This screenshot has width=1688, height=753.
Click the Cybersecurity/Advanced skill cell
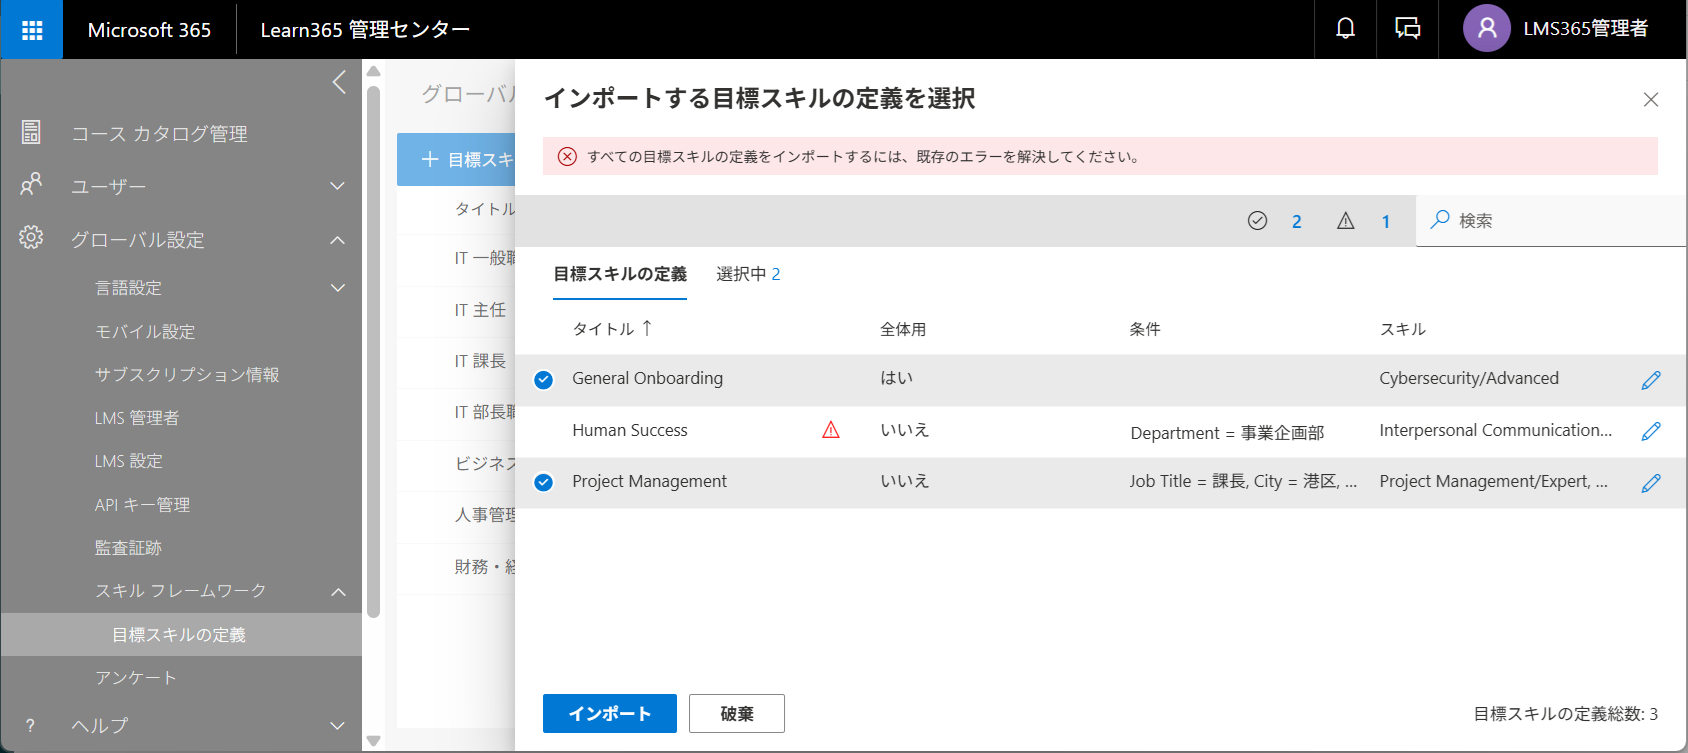coord(1469,378)
